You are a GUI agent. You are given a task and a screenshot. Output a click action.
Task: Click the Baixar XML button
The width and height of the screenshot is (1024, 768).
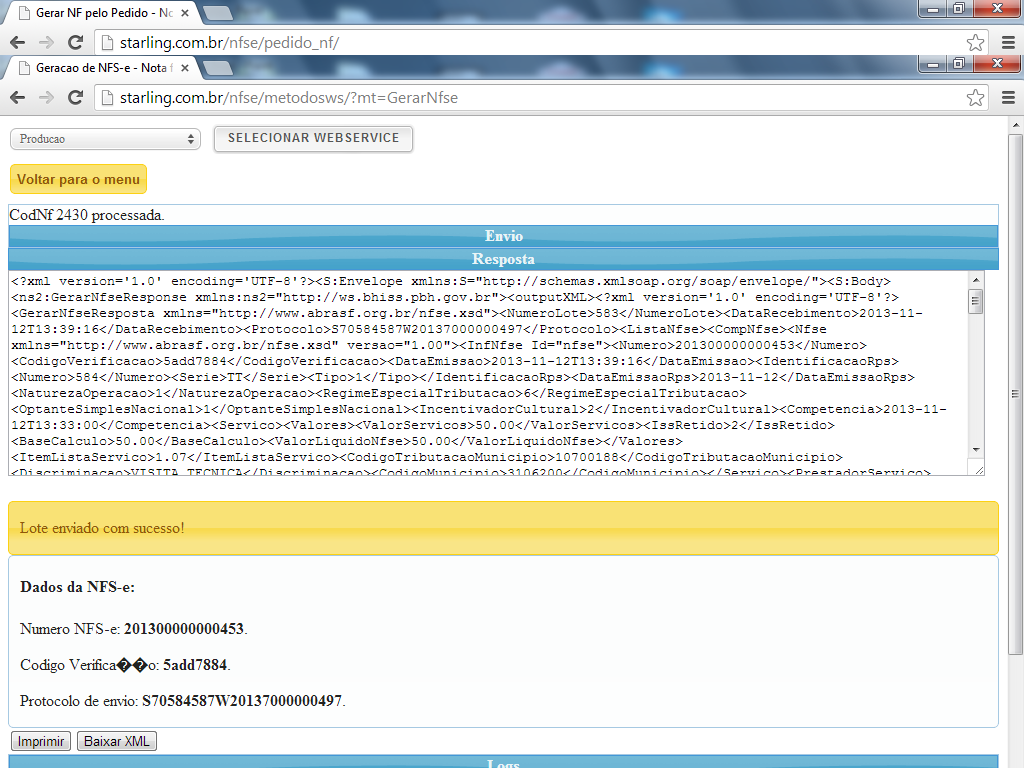pyautogui.click(x=117, y=741)
